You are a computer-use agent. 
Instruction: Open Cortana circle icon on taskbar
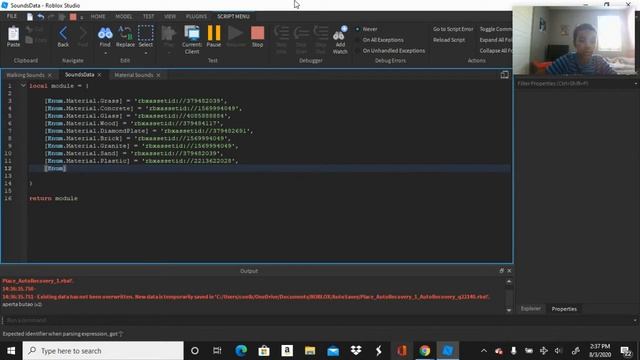(x=195, y=351)
